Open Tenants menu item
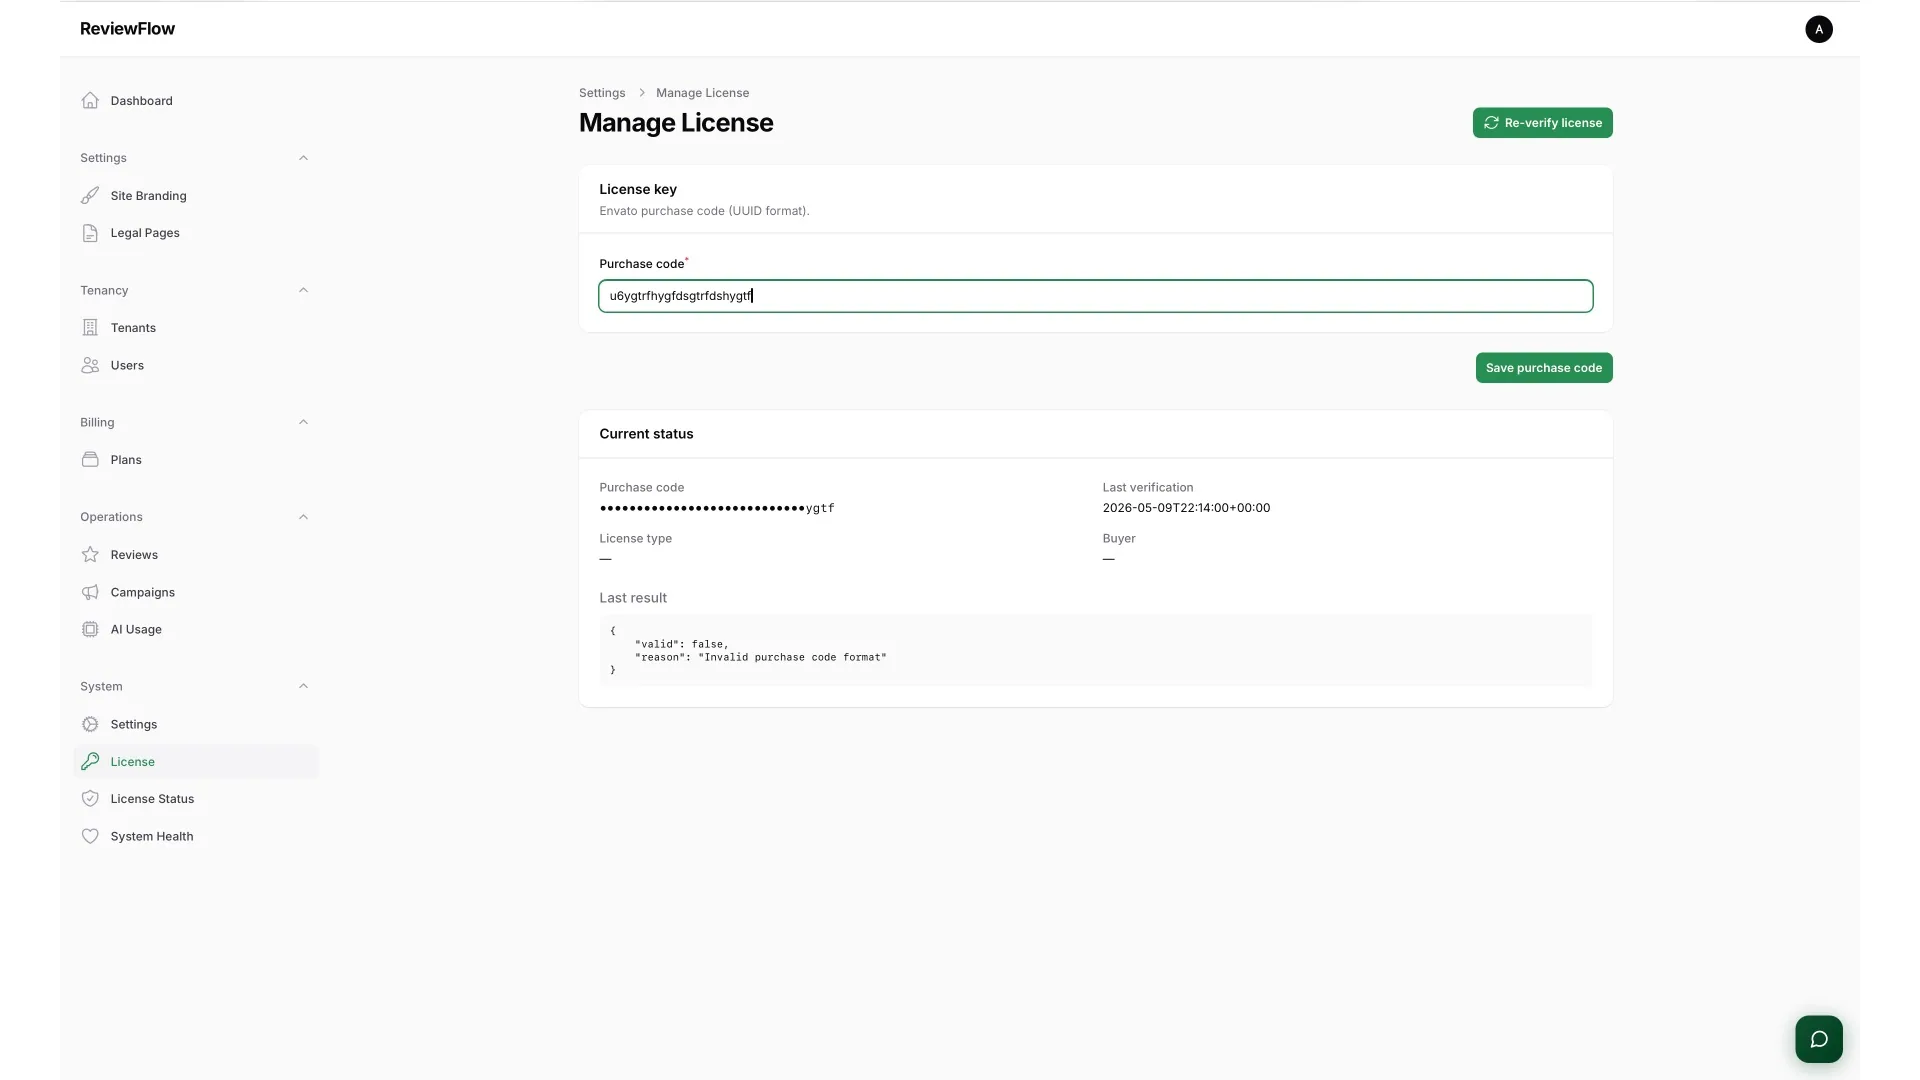The height and width of the screenshot is (1080, 1920). (x=196, y=328)
